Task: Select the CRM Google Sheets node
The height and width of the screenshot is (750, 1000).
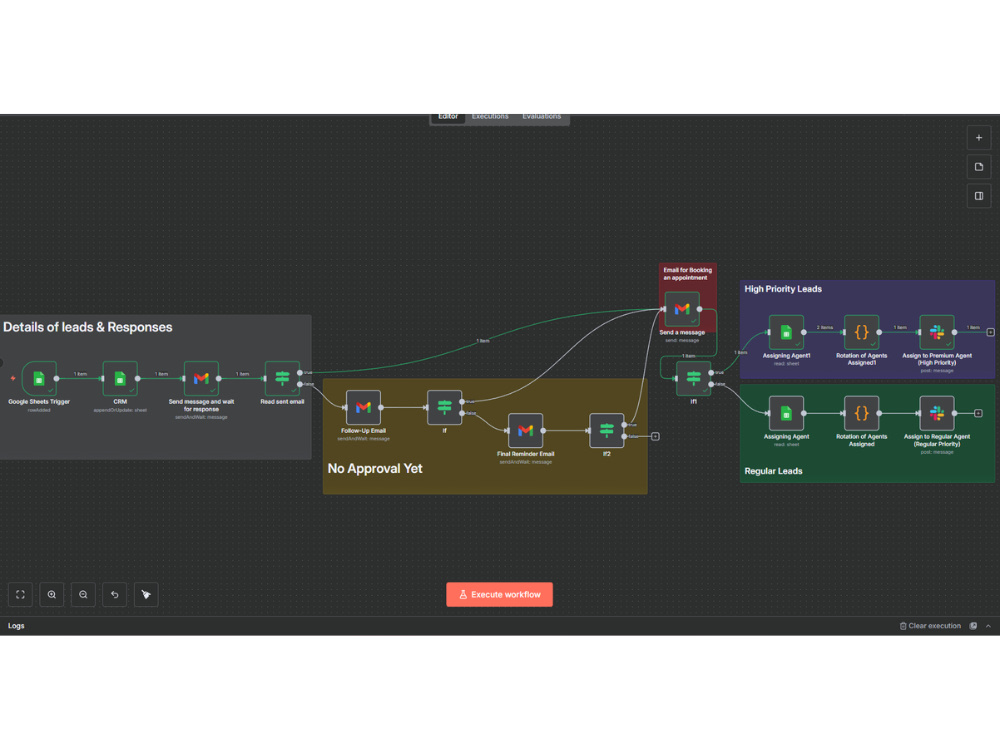Action: pos(120,378)
